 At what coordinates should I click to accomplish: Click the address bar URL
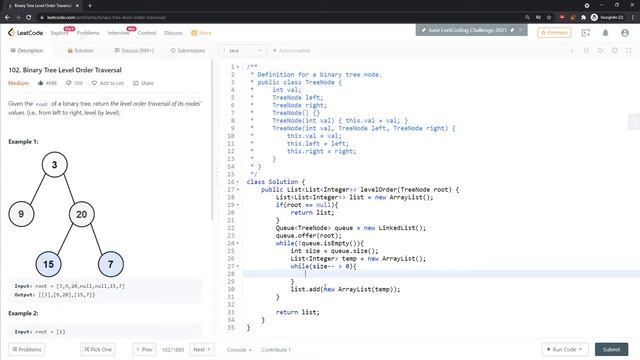point(106,17)
